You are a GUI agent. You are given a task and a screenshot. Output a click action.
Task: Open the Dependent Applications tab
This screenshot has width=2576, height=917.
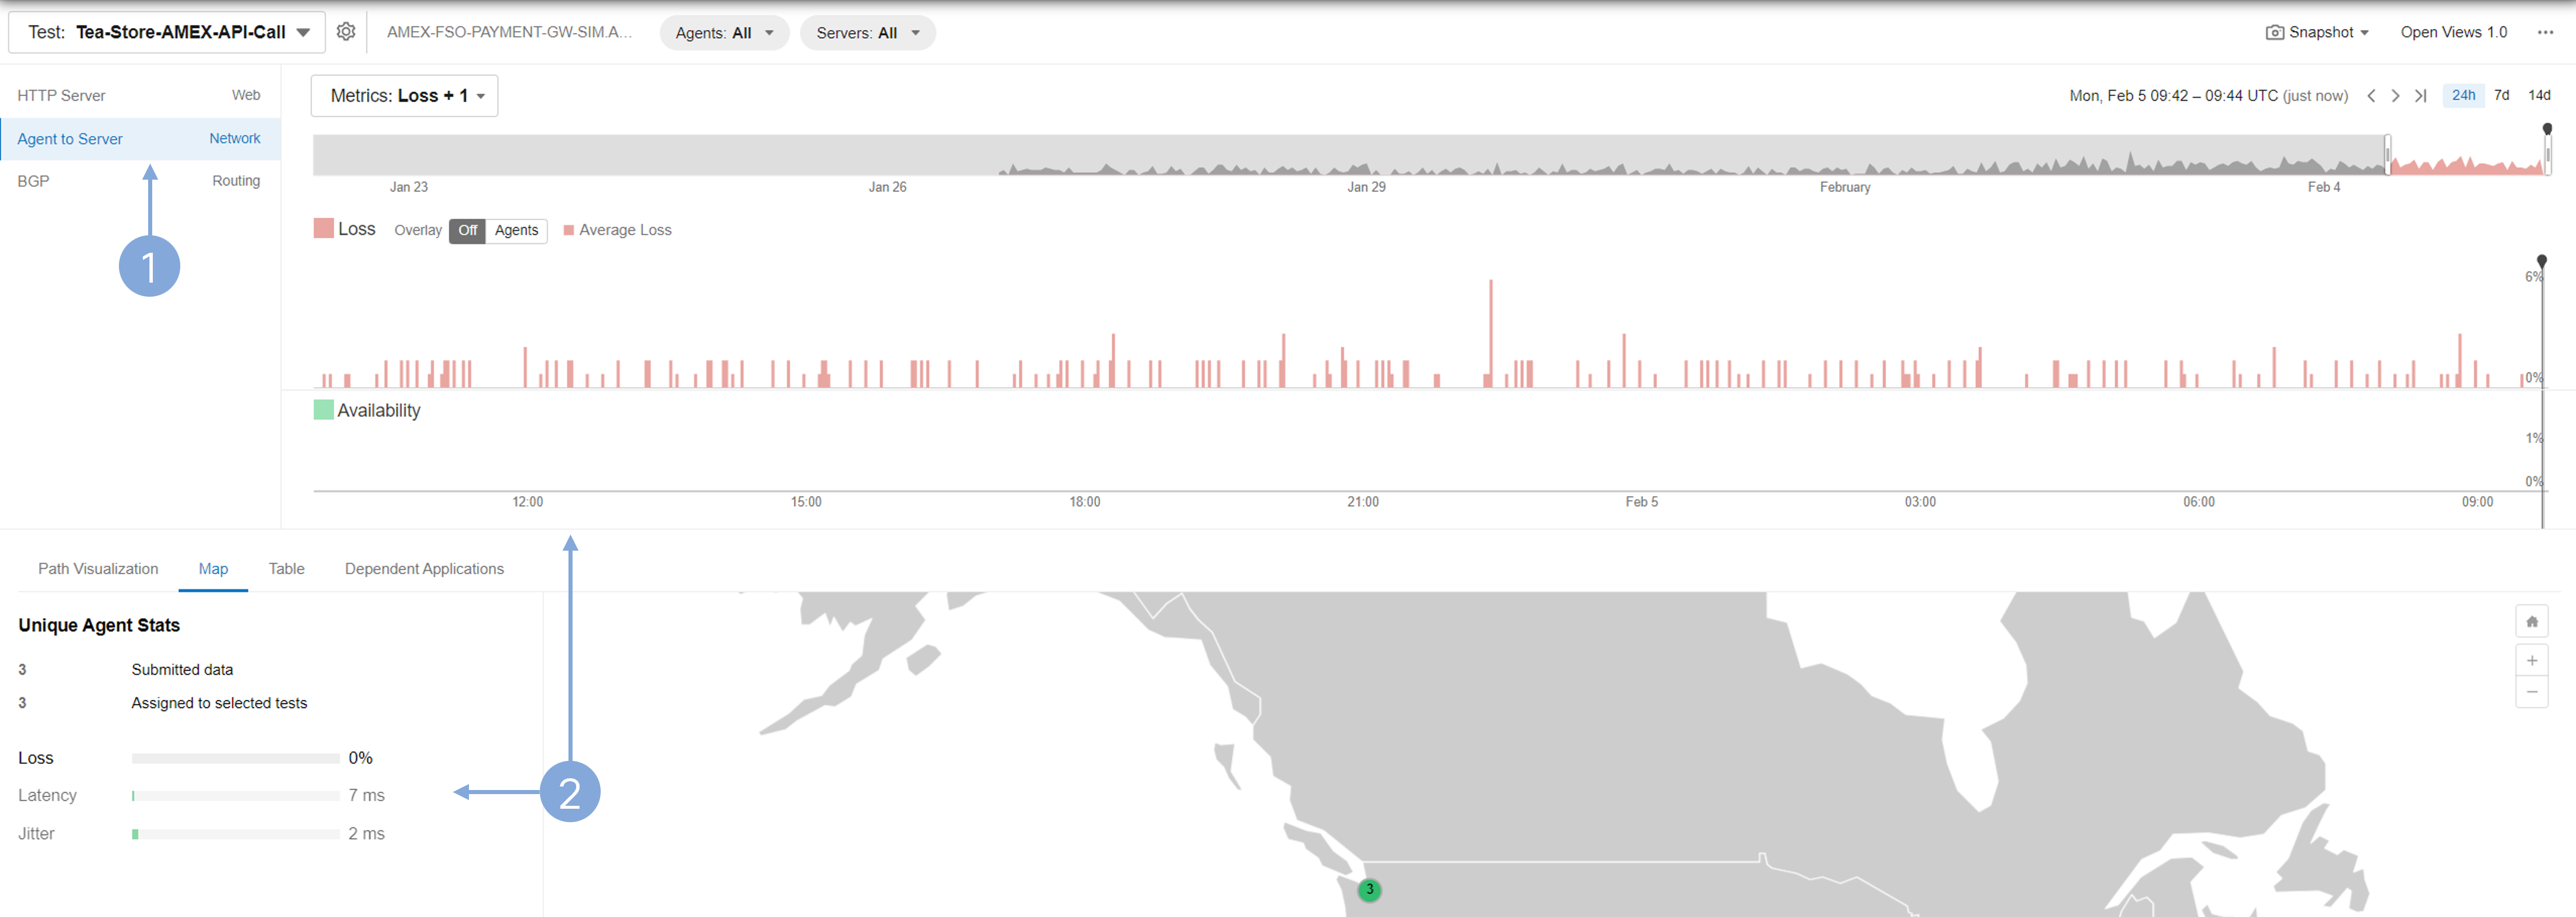tap(424, 569)
